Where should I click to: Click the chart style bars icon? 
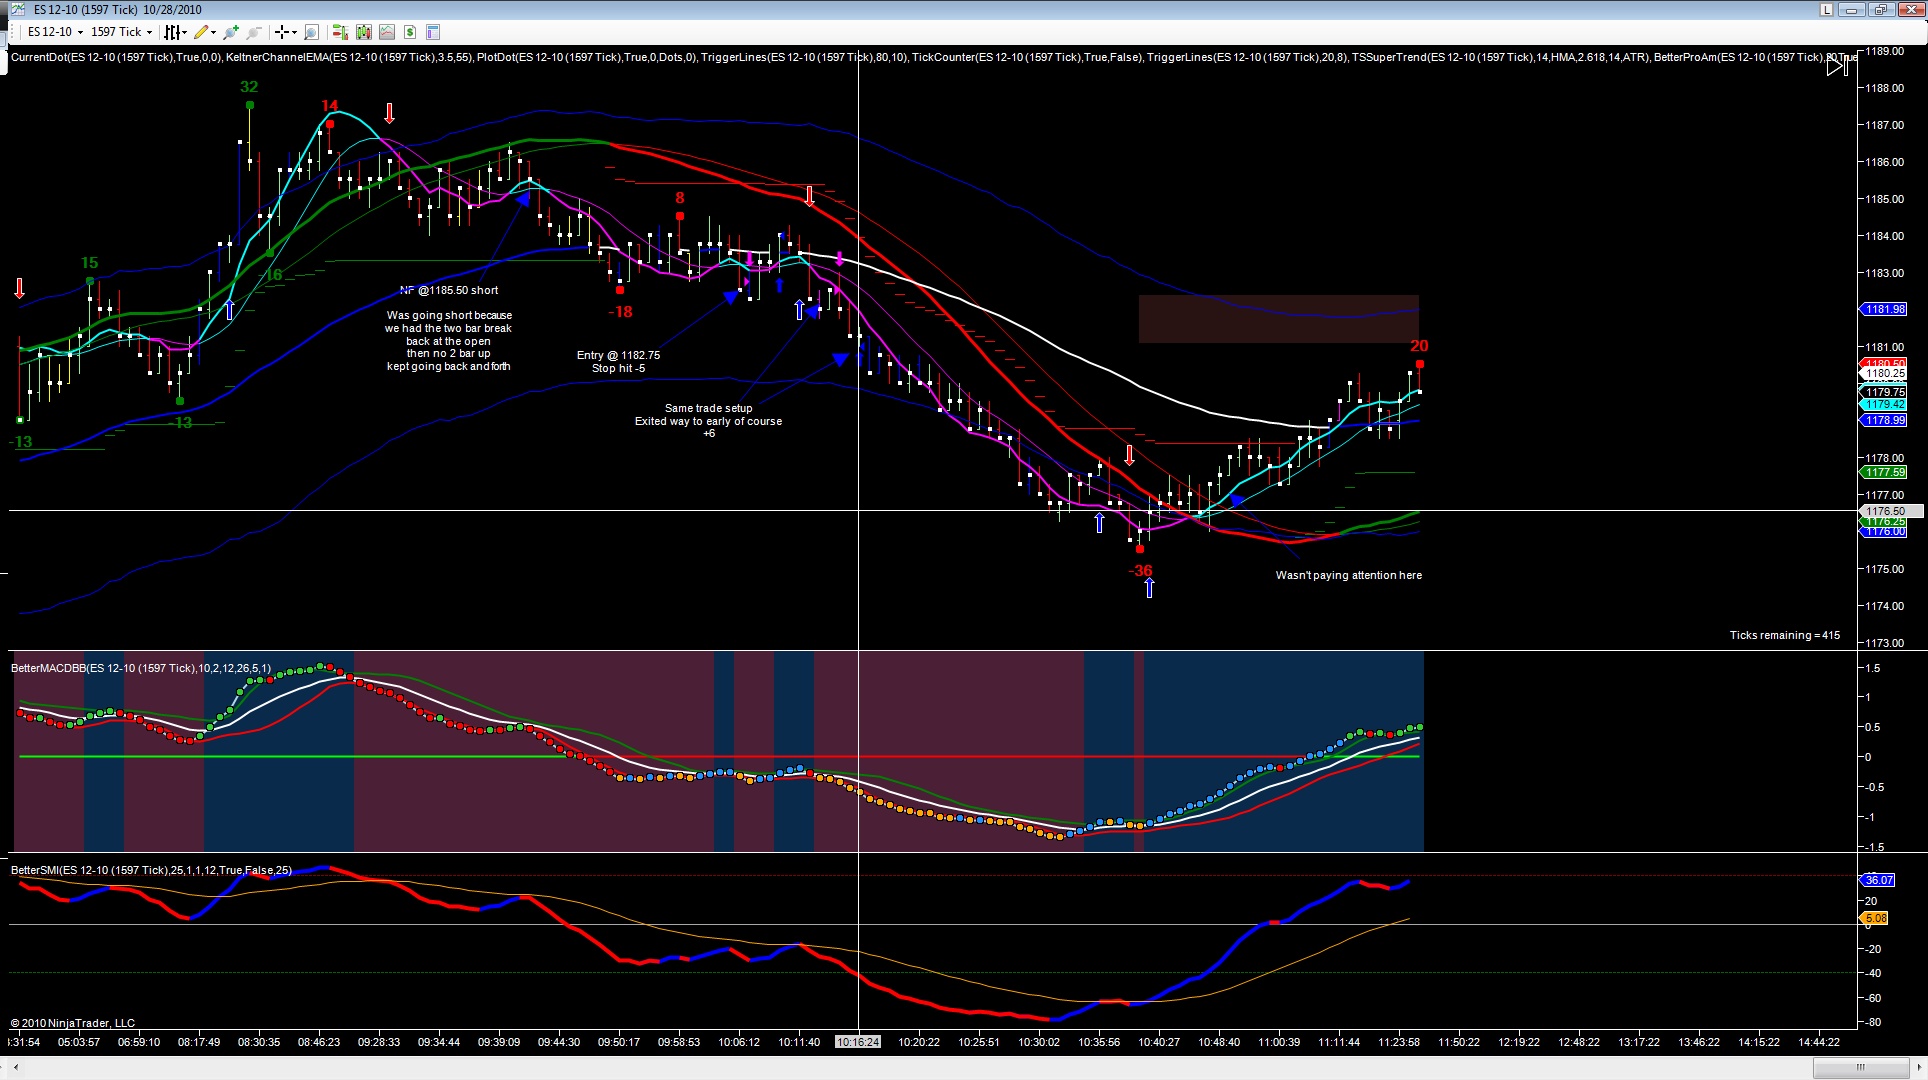171,32
